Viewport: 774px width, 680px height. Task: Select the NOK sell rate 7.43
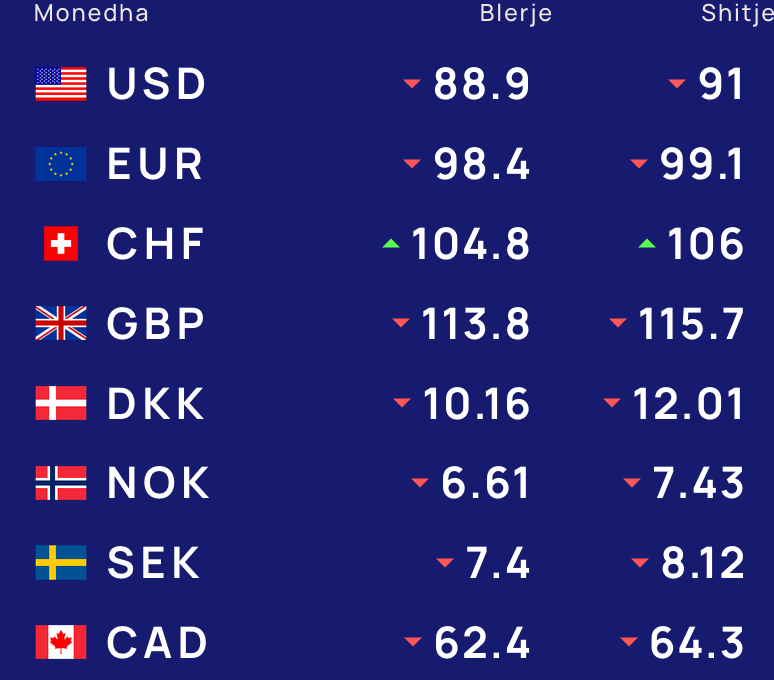[698, 483]
